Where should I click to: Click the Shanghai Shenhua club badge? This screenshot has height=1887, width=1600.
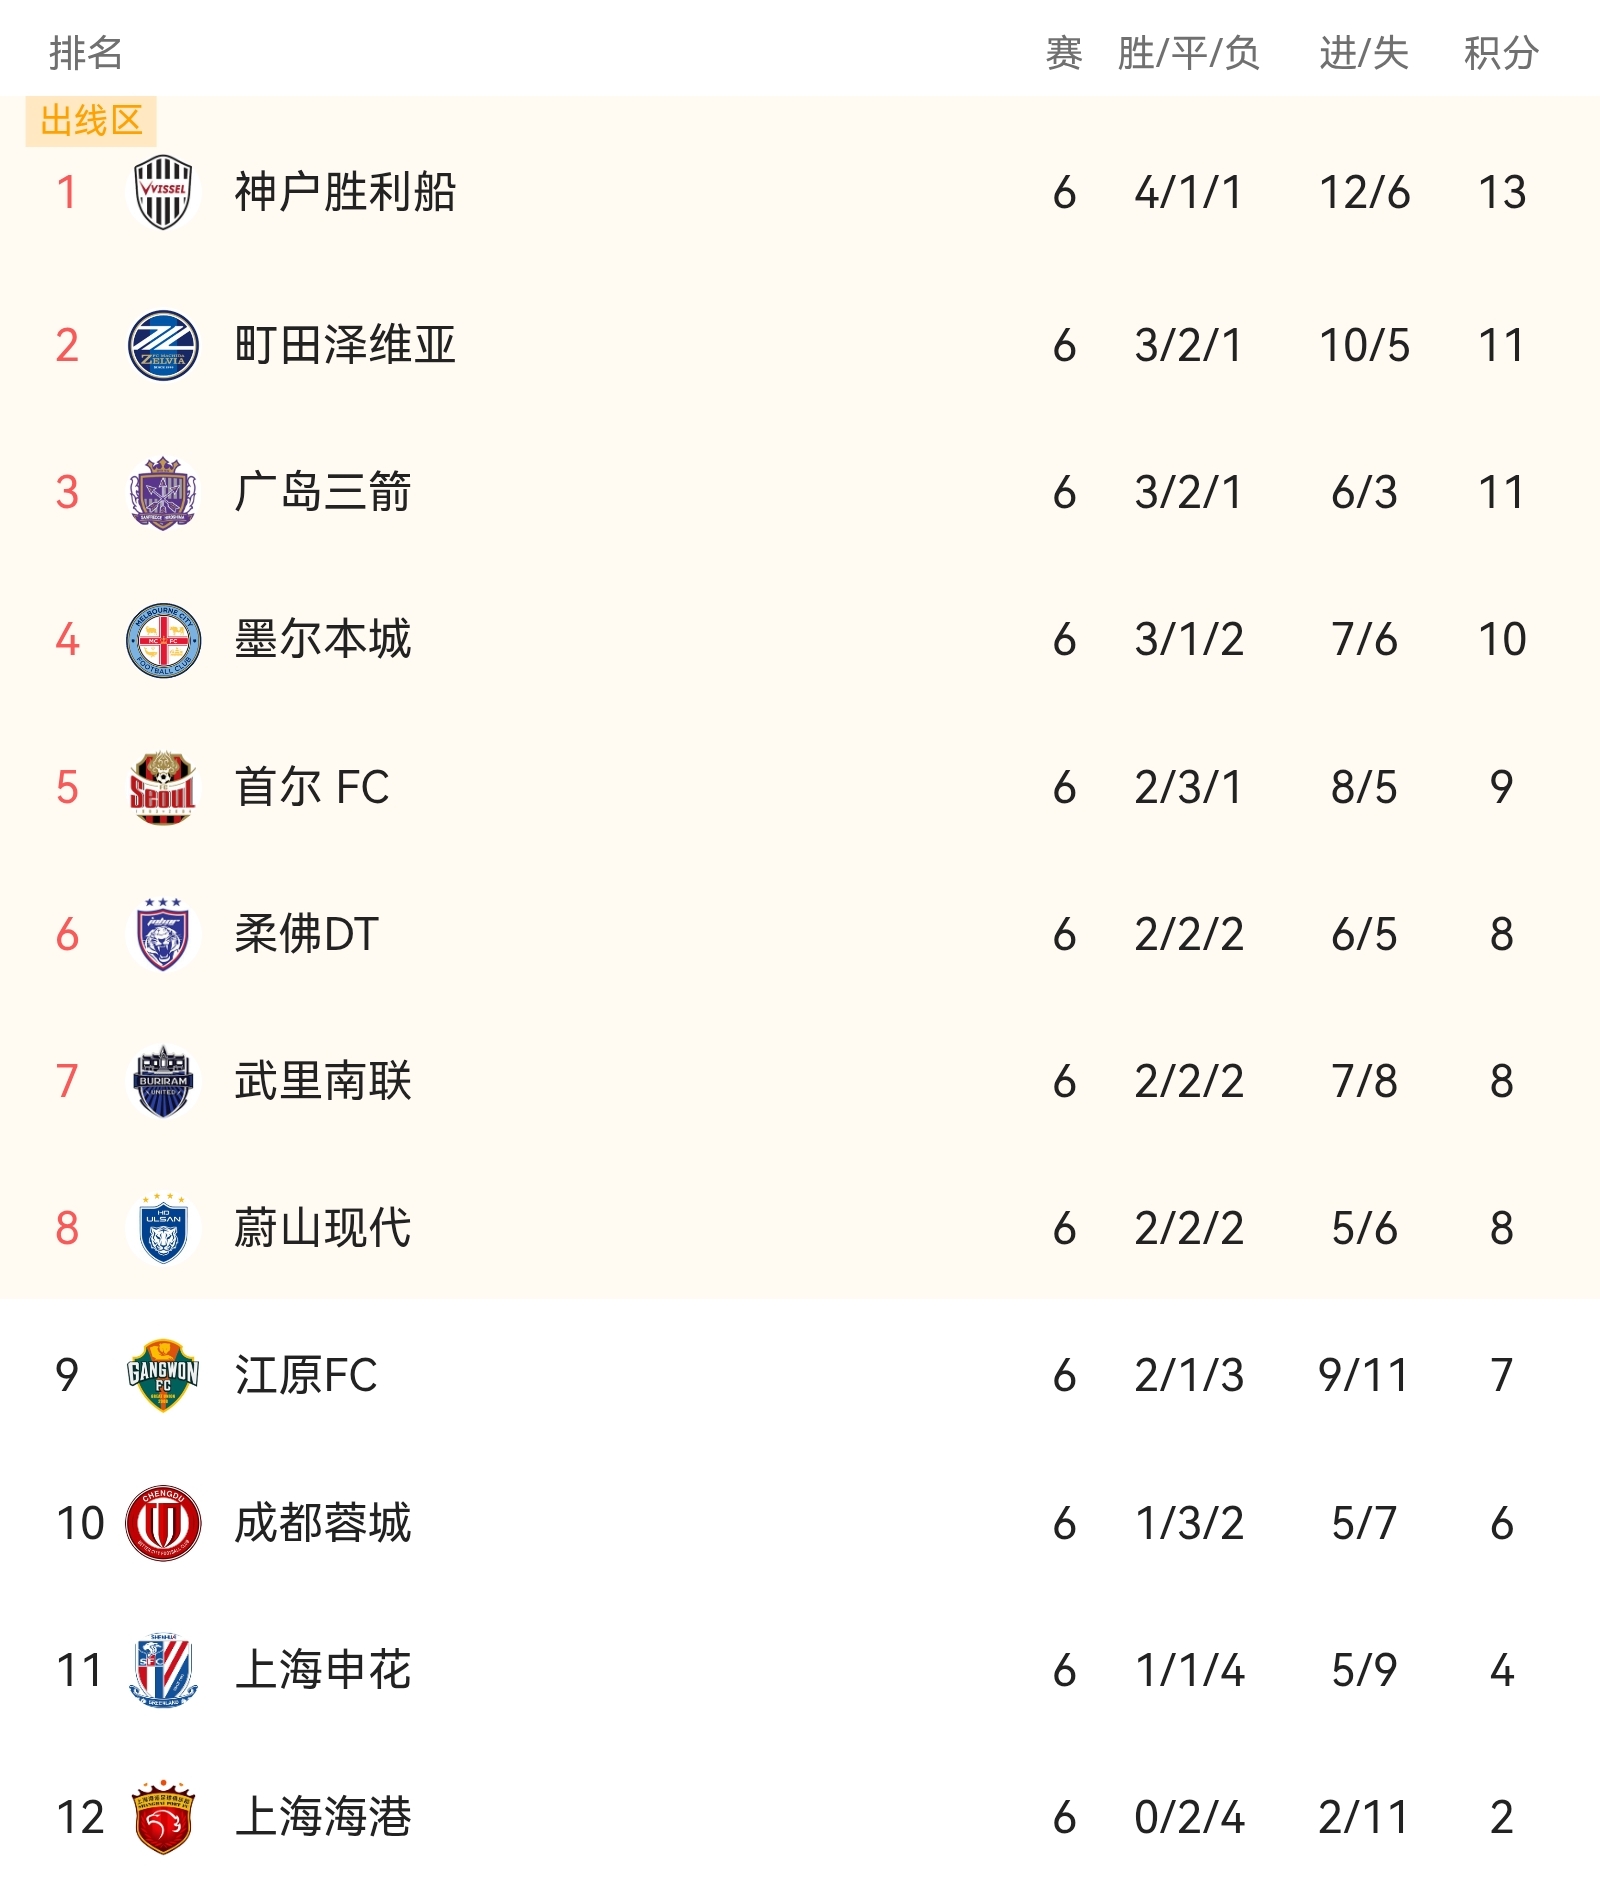coord(163,1670)
